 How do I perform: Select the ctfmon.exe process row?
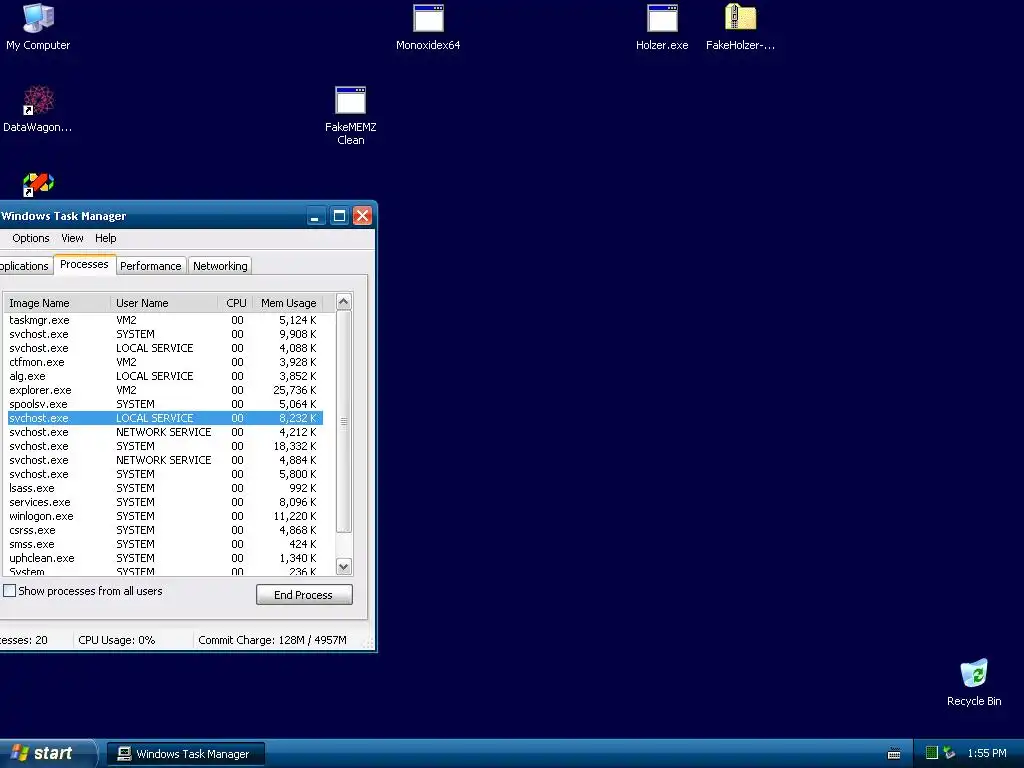165,362
